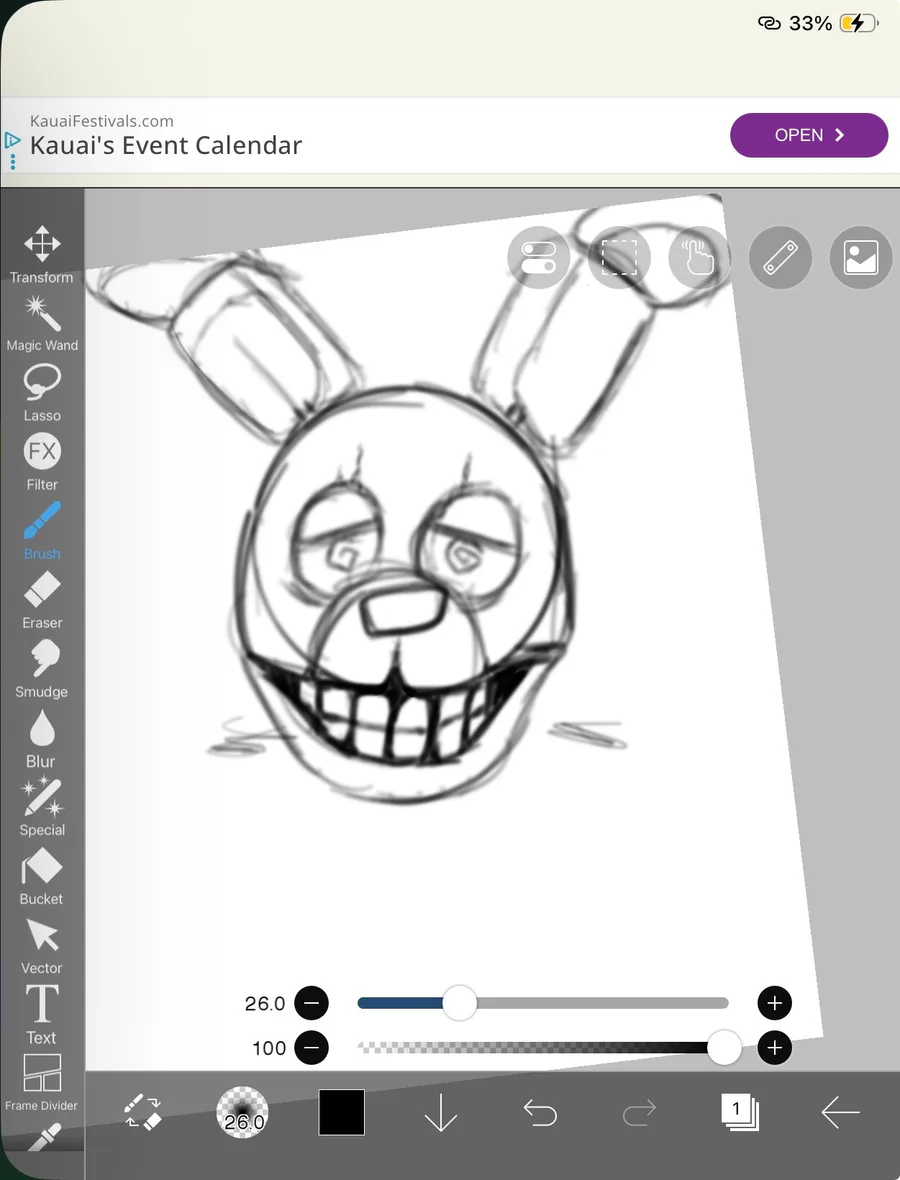
Task: Open brush settings showing 26.0
Action: [x=242, y=1112]
